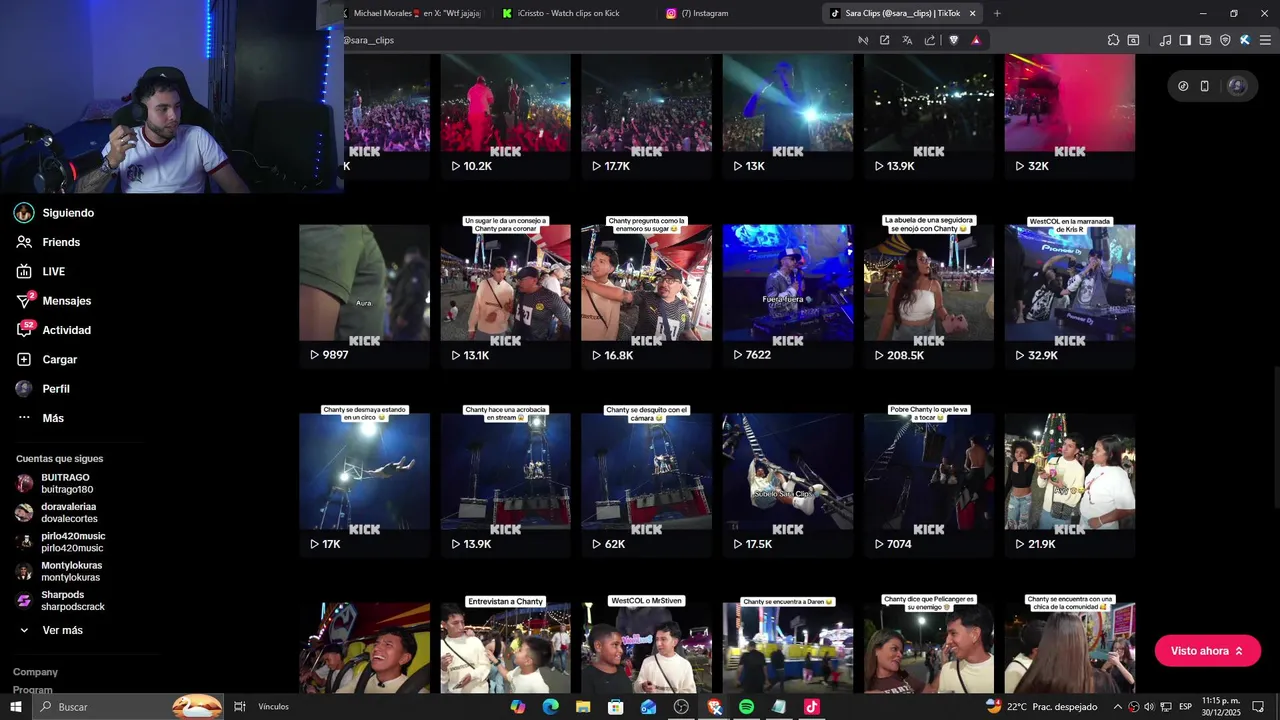Screen dimensions: 1280x720
Task: Go to TikTok LIVE page
Action: click(41, 271)
